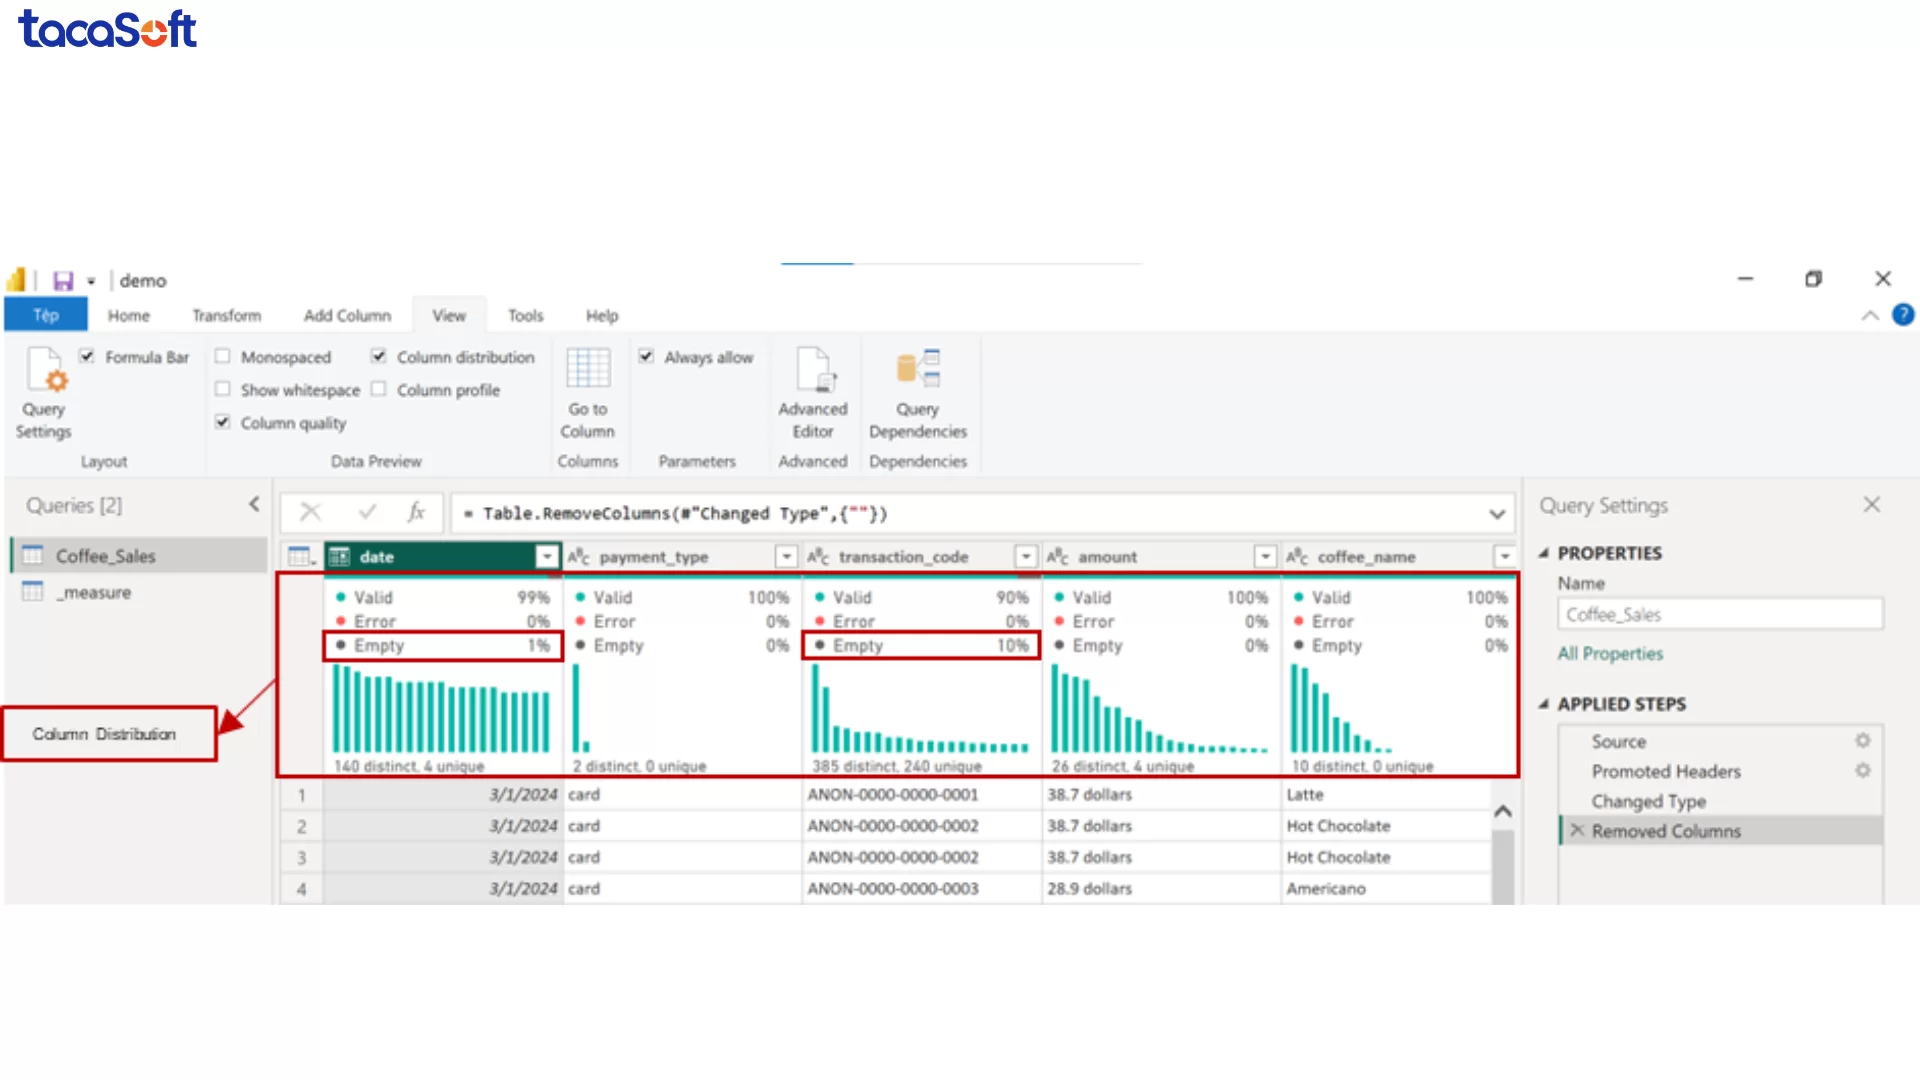This screenshot has height=1080, width=1920.
Task: Collapse the APPLIED STEPS section
Action: [x=1544, y=704]
